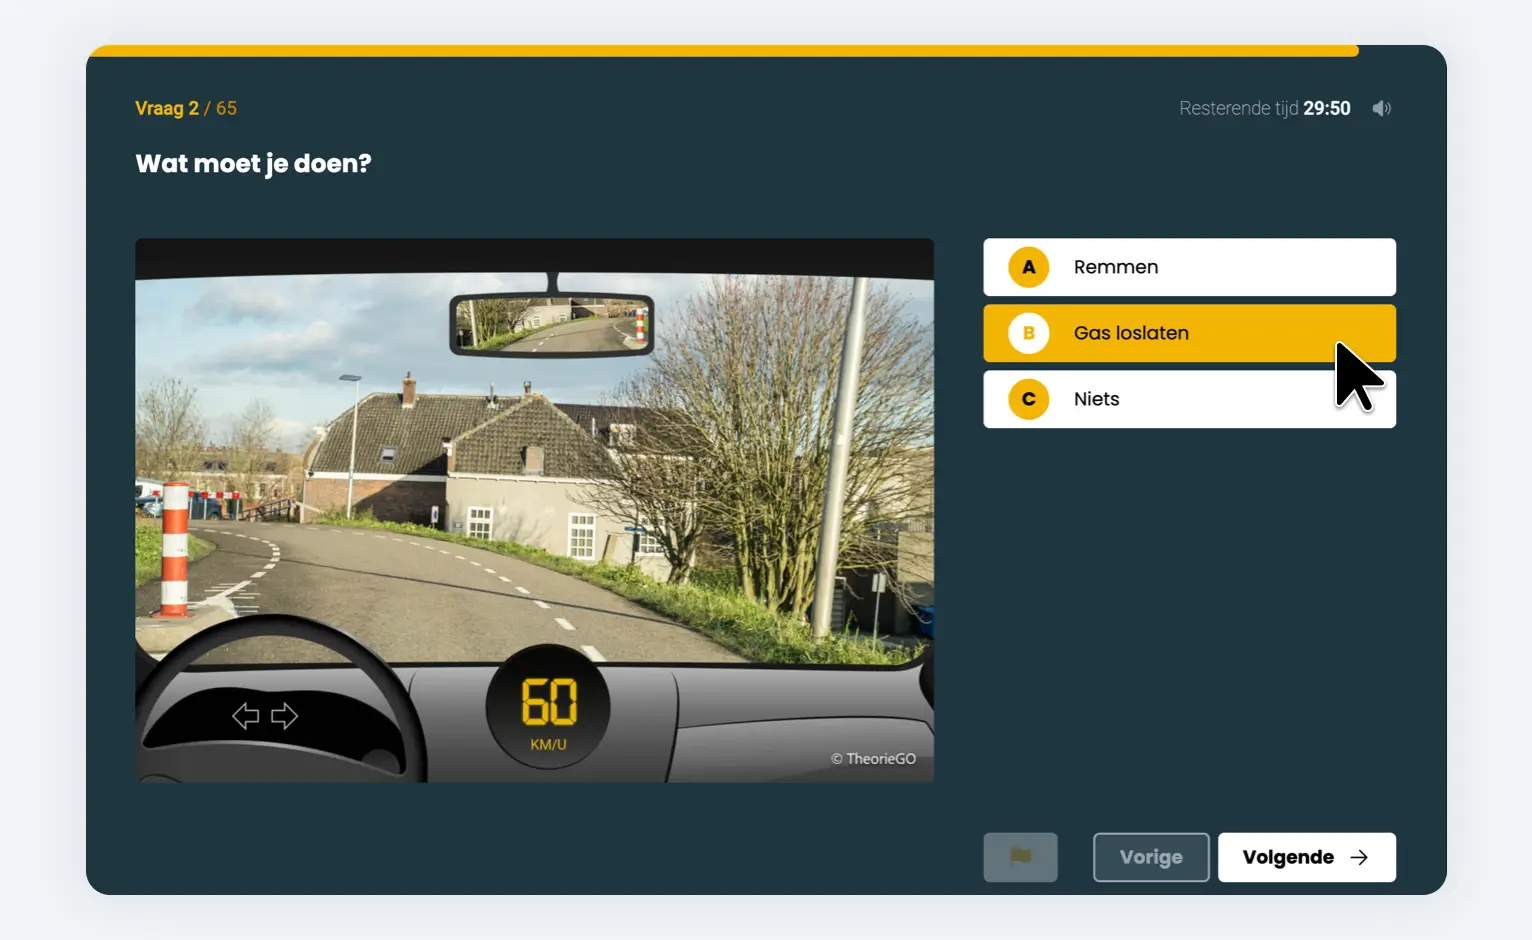Flag this question with the flag icon
This screenshot has height=940, width=1532.
(x=1020, y=857)
